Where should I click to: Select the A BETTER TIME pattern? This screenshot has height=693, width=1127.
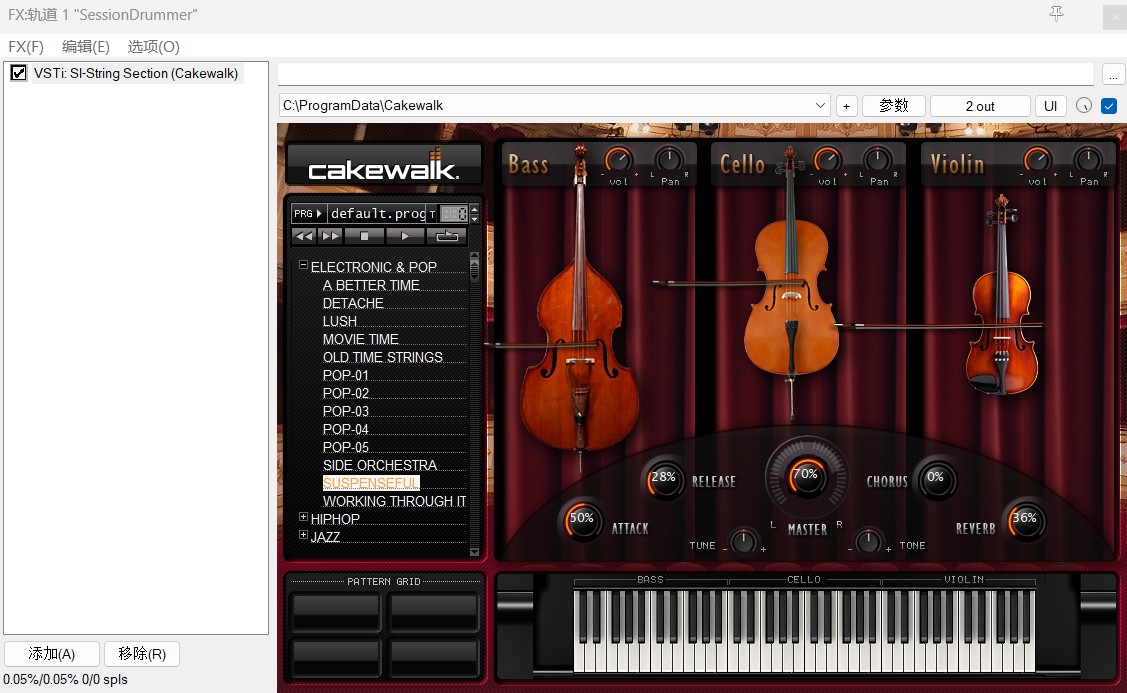[371, 285]
